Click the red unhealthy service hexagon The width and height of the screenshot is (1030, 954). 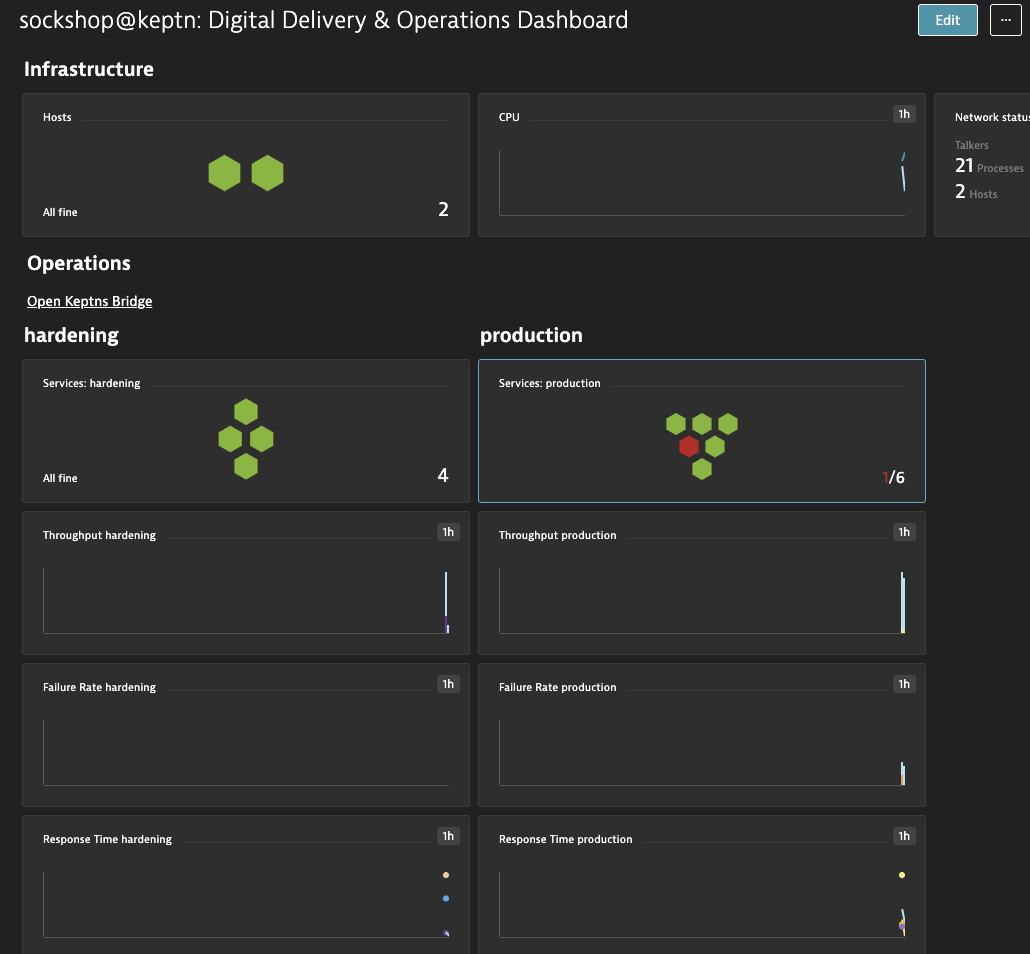[688, 447]
